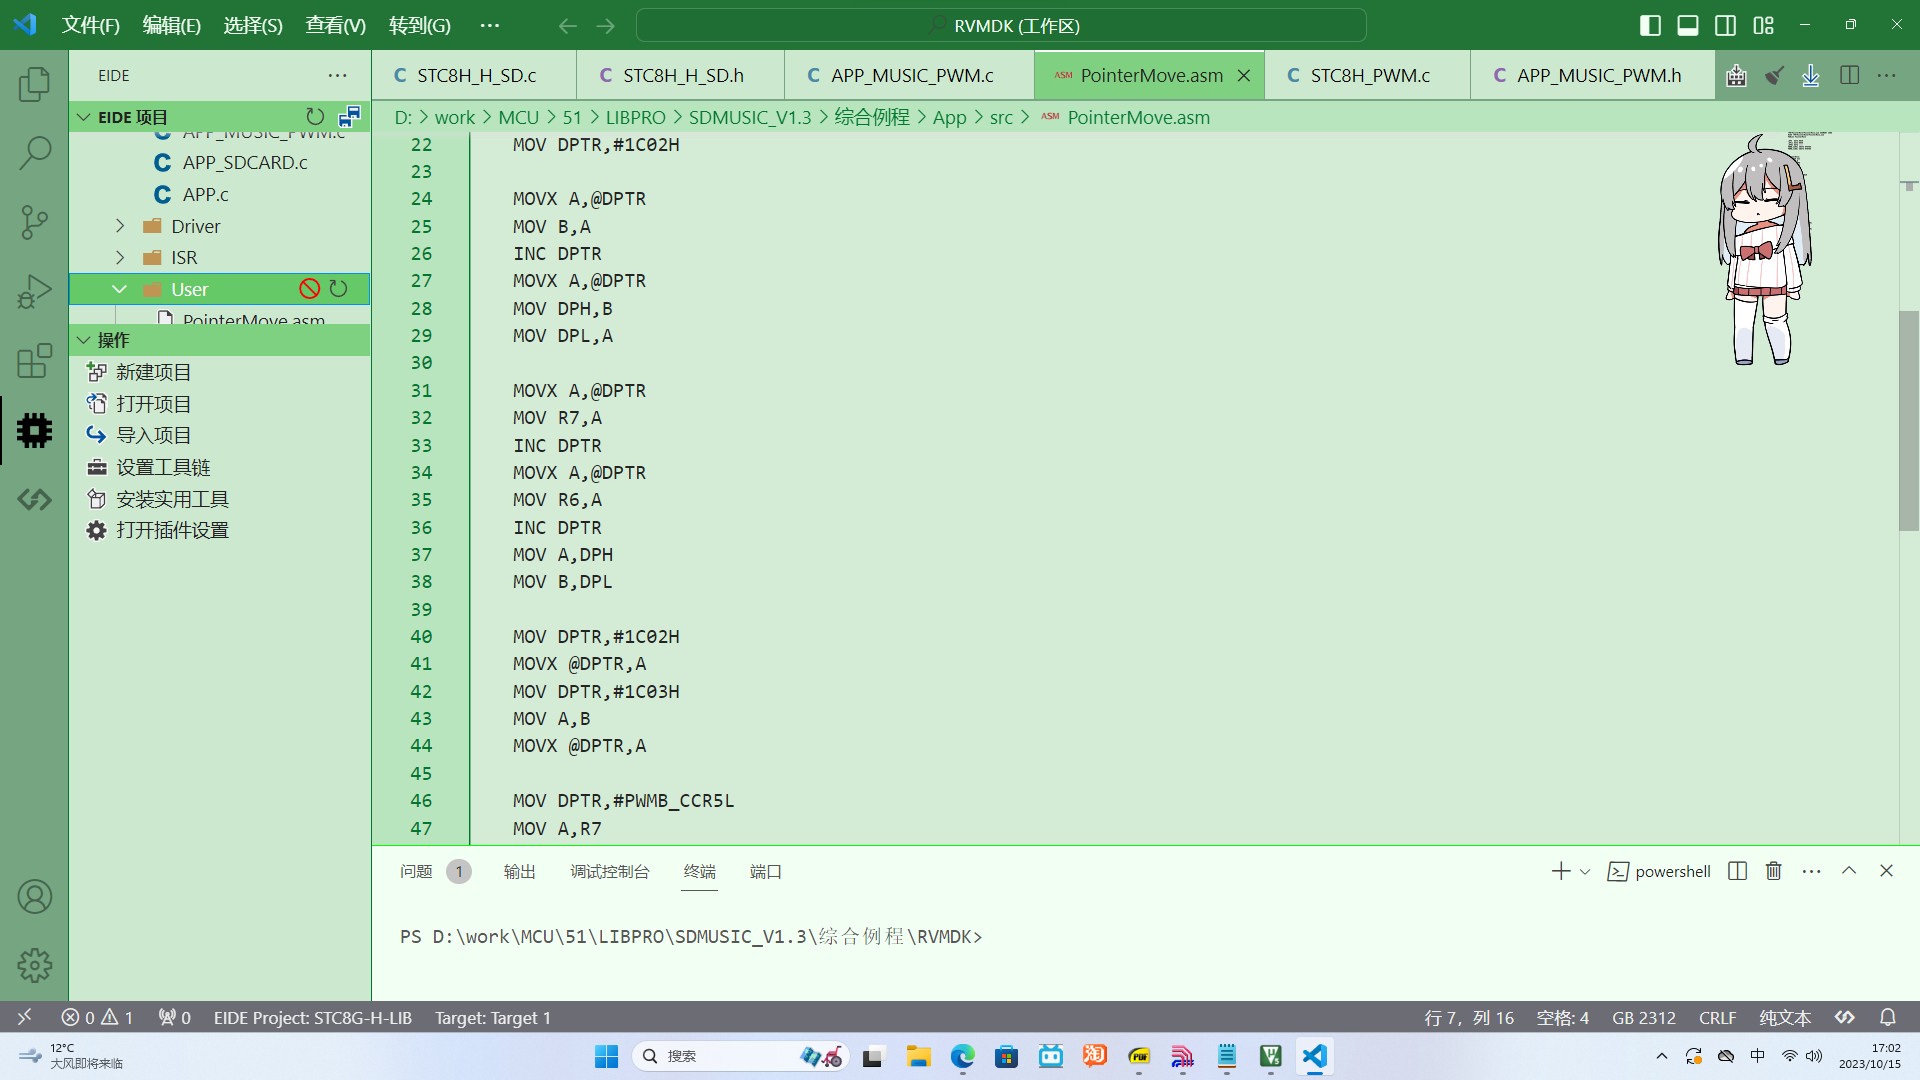Click the editor vertical scrollbar thumb
The width and height of the screenshot is (1920, 1080).
tap(1908, 420)
